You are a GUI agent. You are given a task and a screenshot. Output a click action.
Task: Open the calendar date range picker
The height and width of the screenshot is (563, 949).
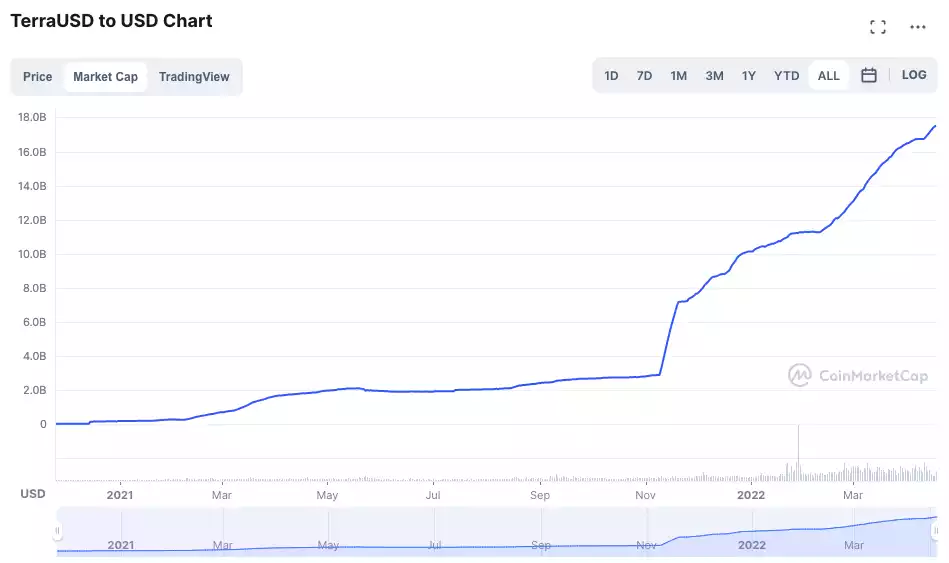pos(869,75)
